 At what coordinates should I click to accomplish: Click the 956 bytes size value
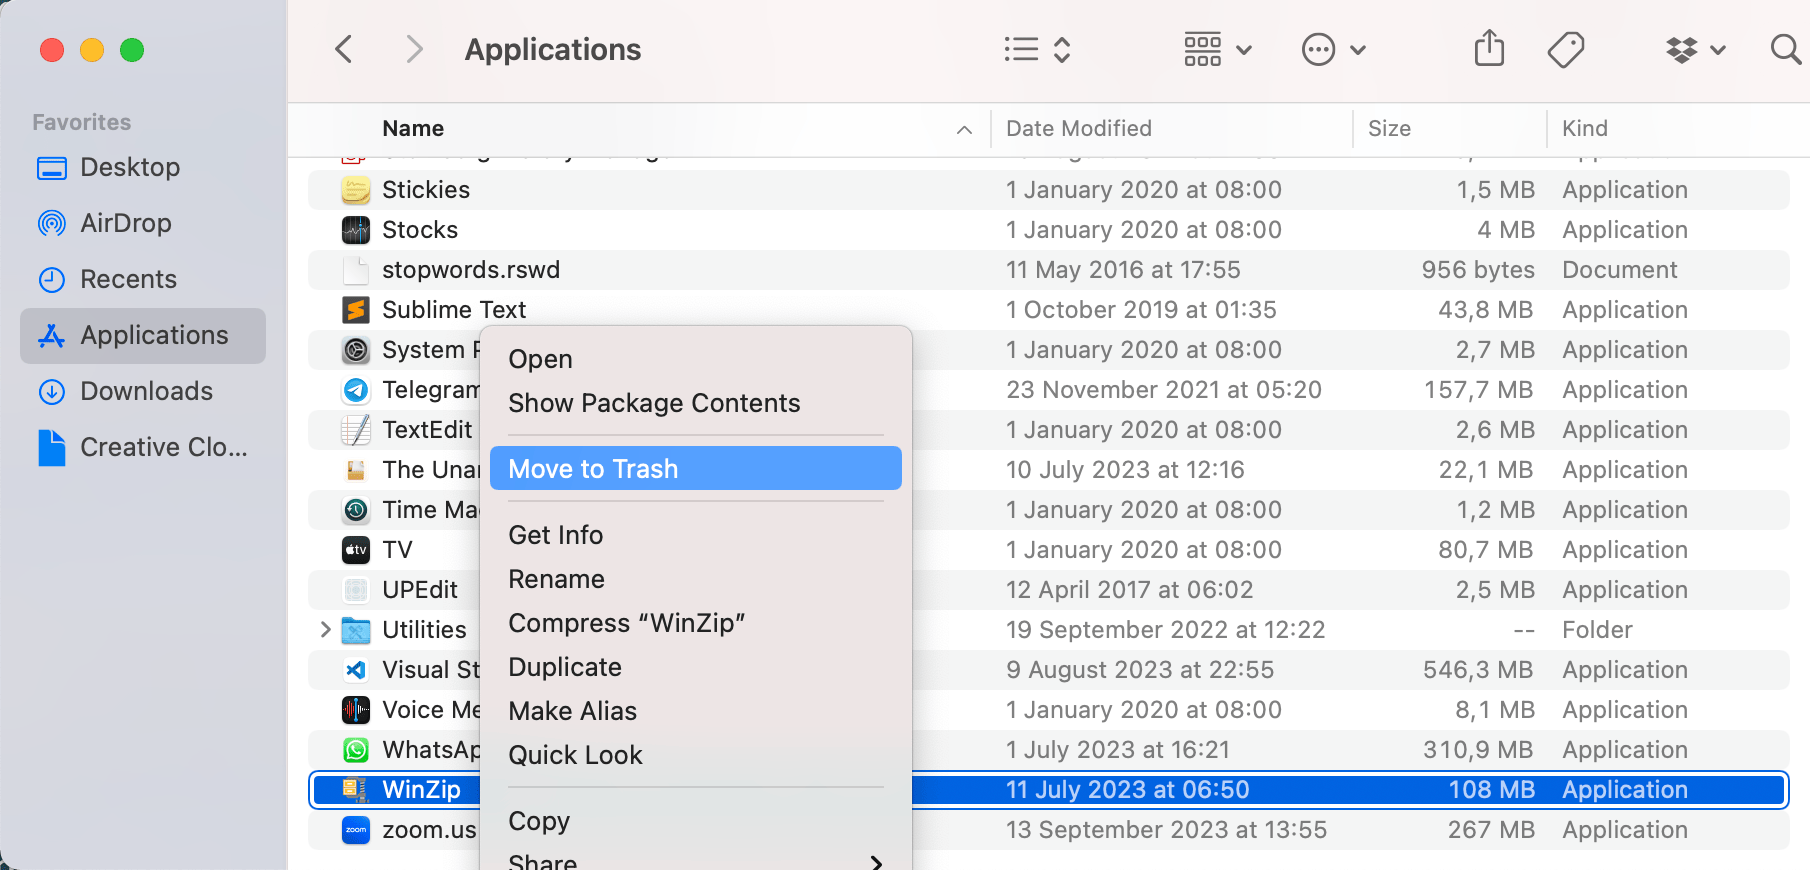click(1478, 270)
